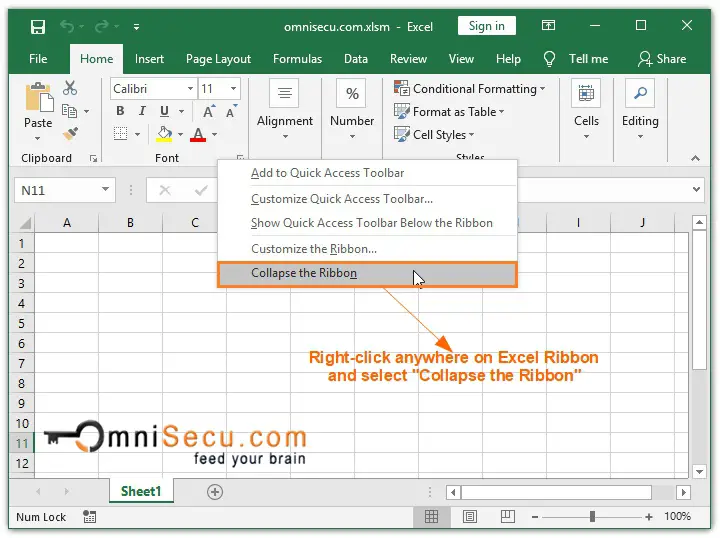Expand the Cells group

(586, 110)
